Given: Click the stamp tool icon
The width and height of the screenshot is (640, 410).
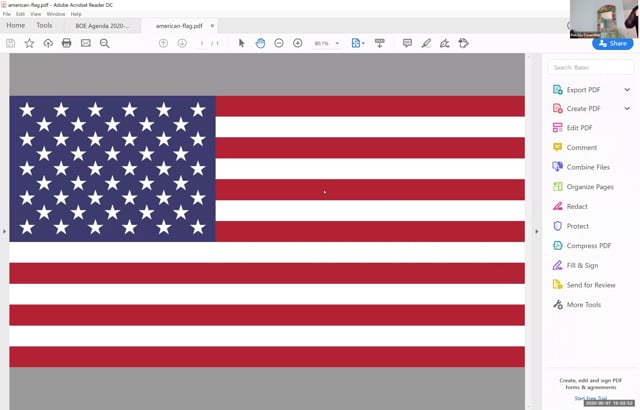Looking at the screenshot, I should click(x=463, y=43).
